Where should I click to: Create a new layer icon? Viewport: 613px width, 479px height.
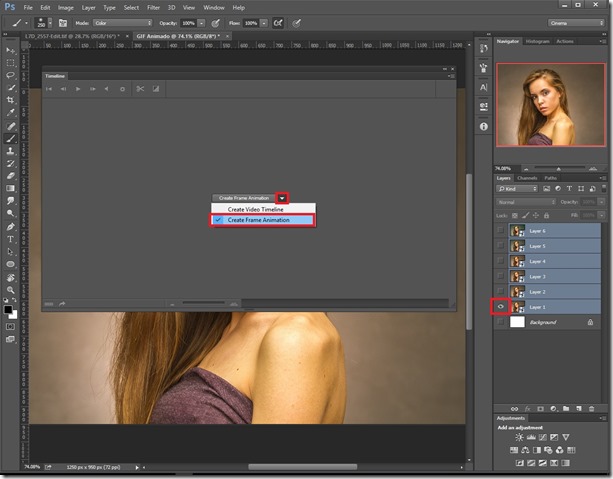click(579, 409)
